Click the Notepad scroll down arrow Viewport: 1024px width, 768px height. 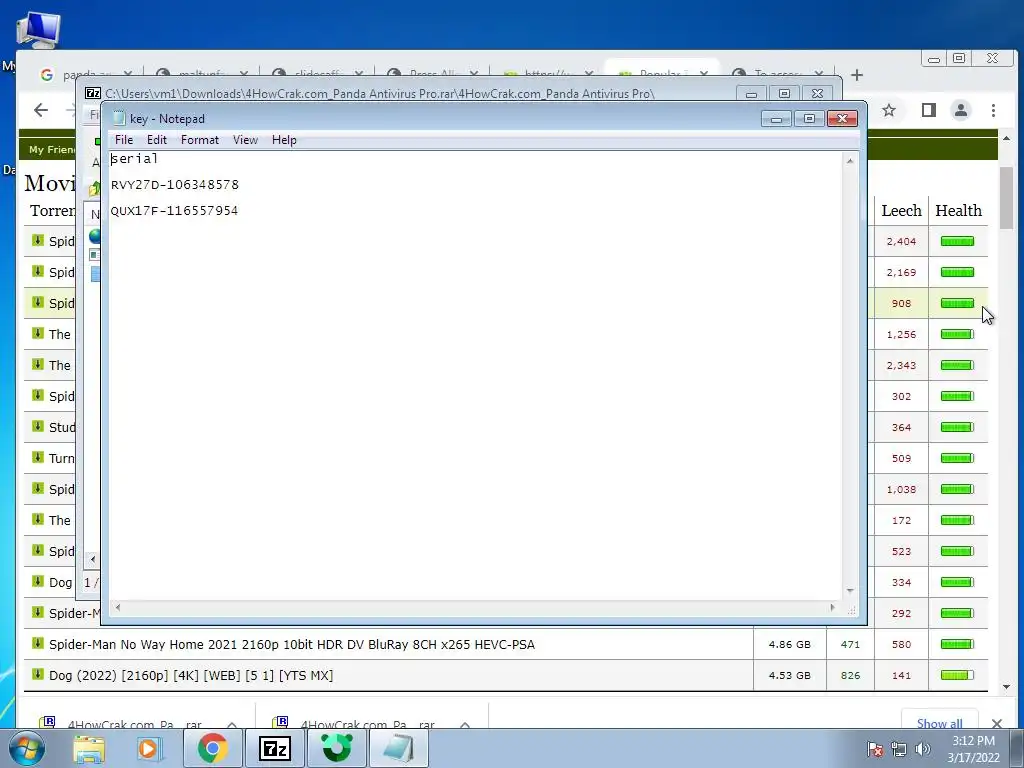click(850, 590)
